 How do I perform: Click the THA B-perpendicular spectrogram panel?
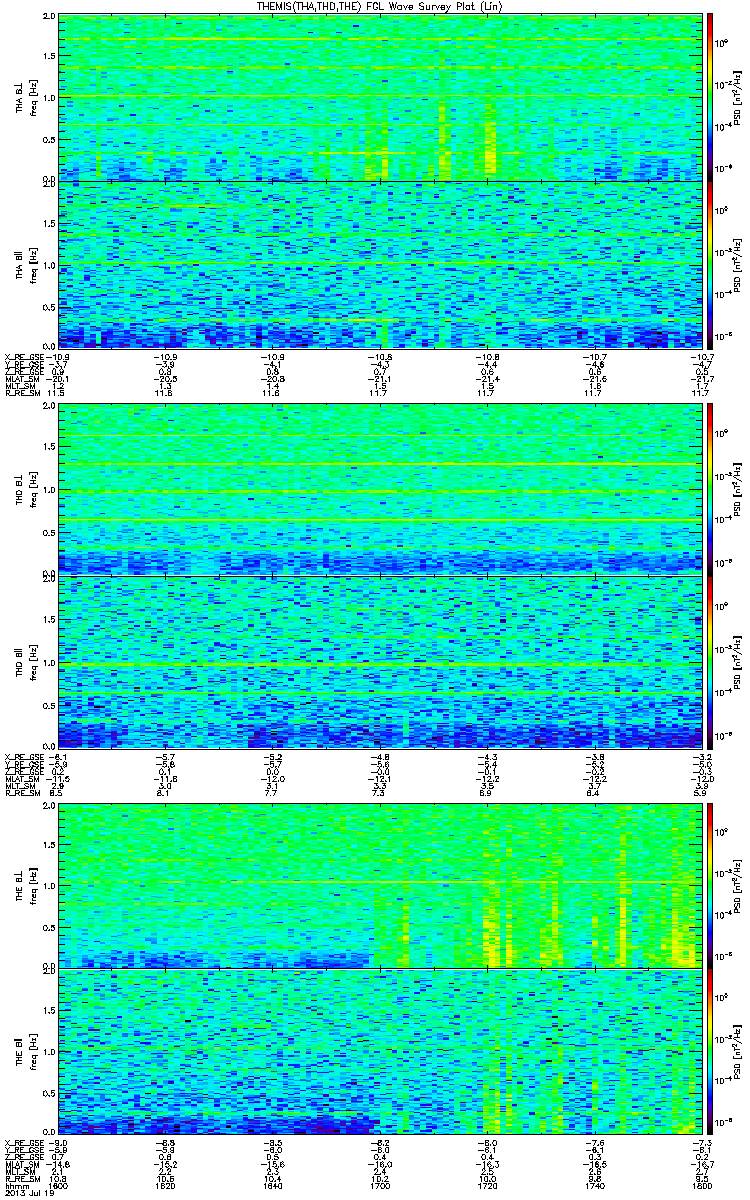click(x=381, y=96)
